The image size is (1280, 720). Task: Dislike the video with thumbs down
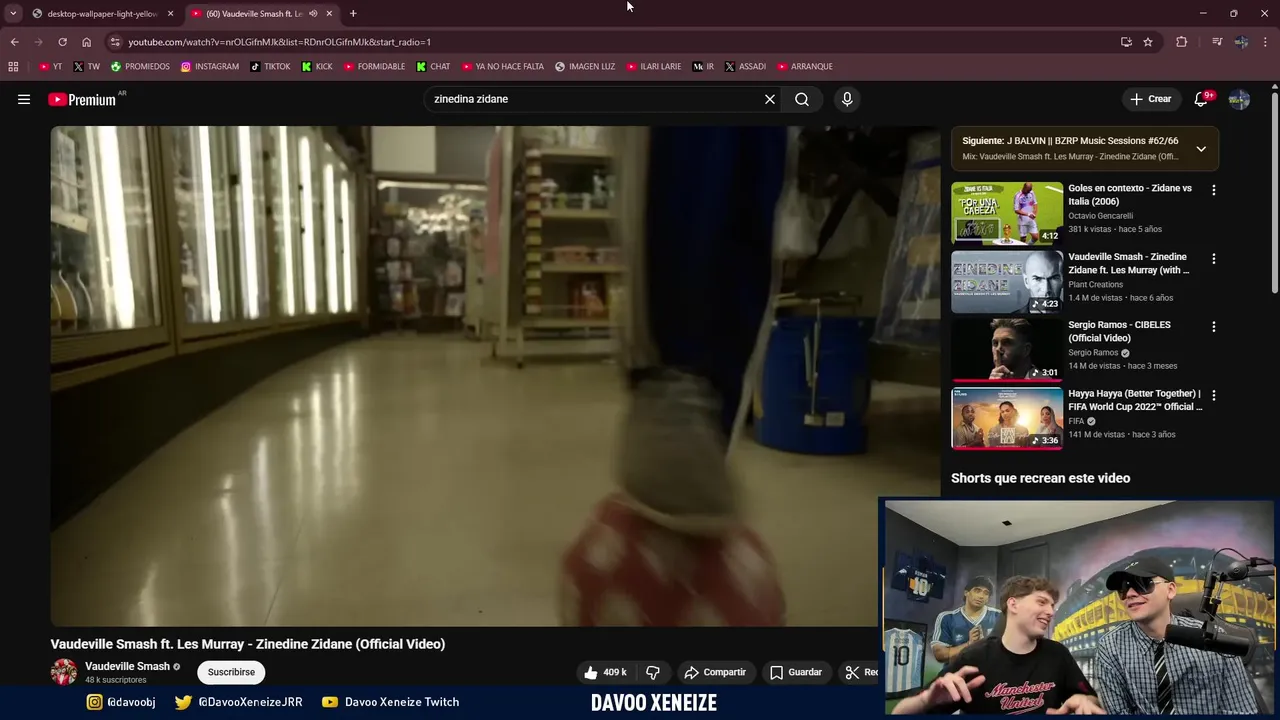653,672
